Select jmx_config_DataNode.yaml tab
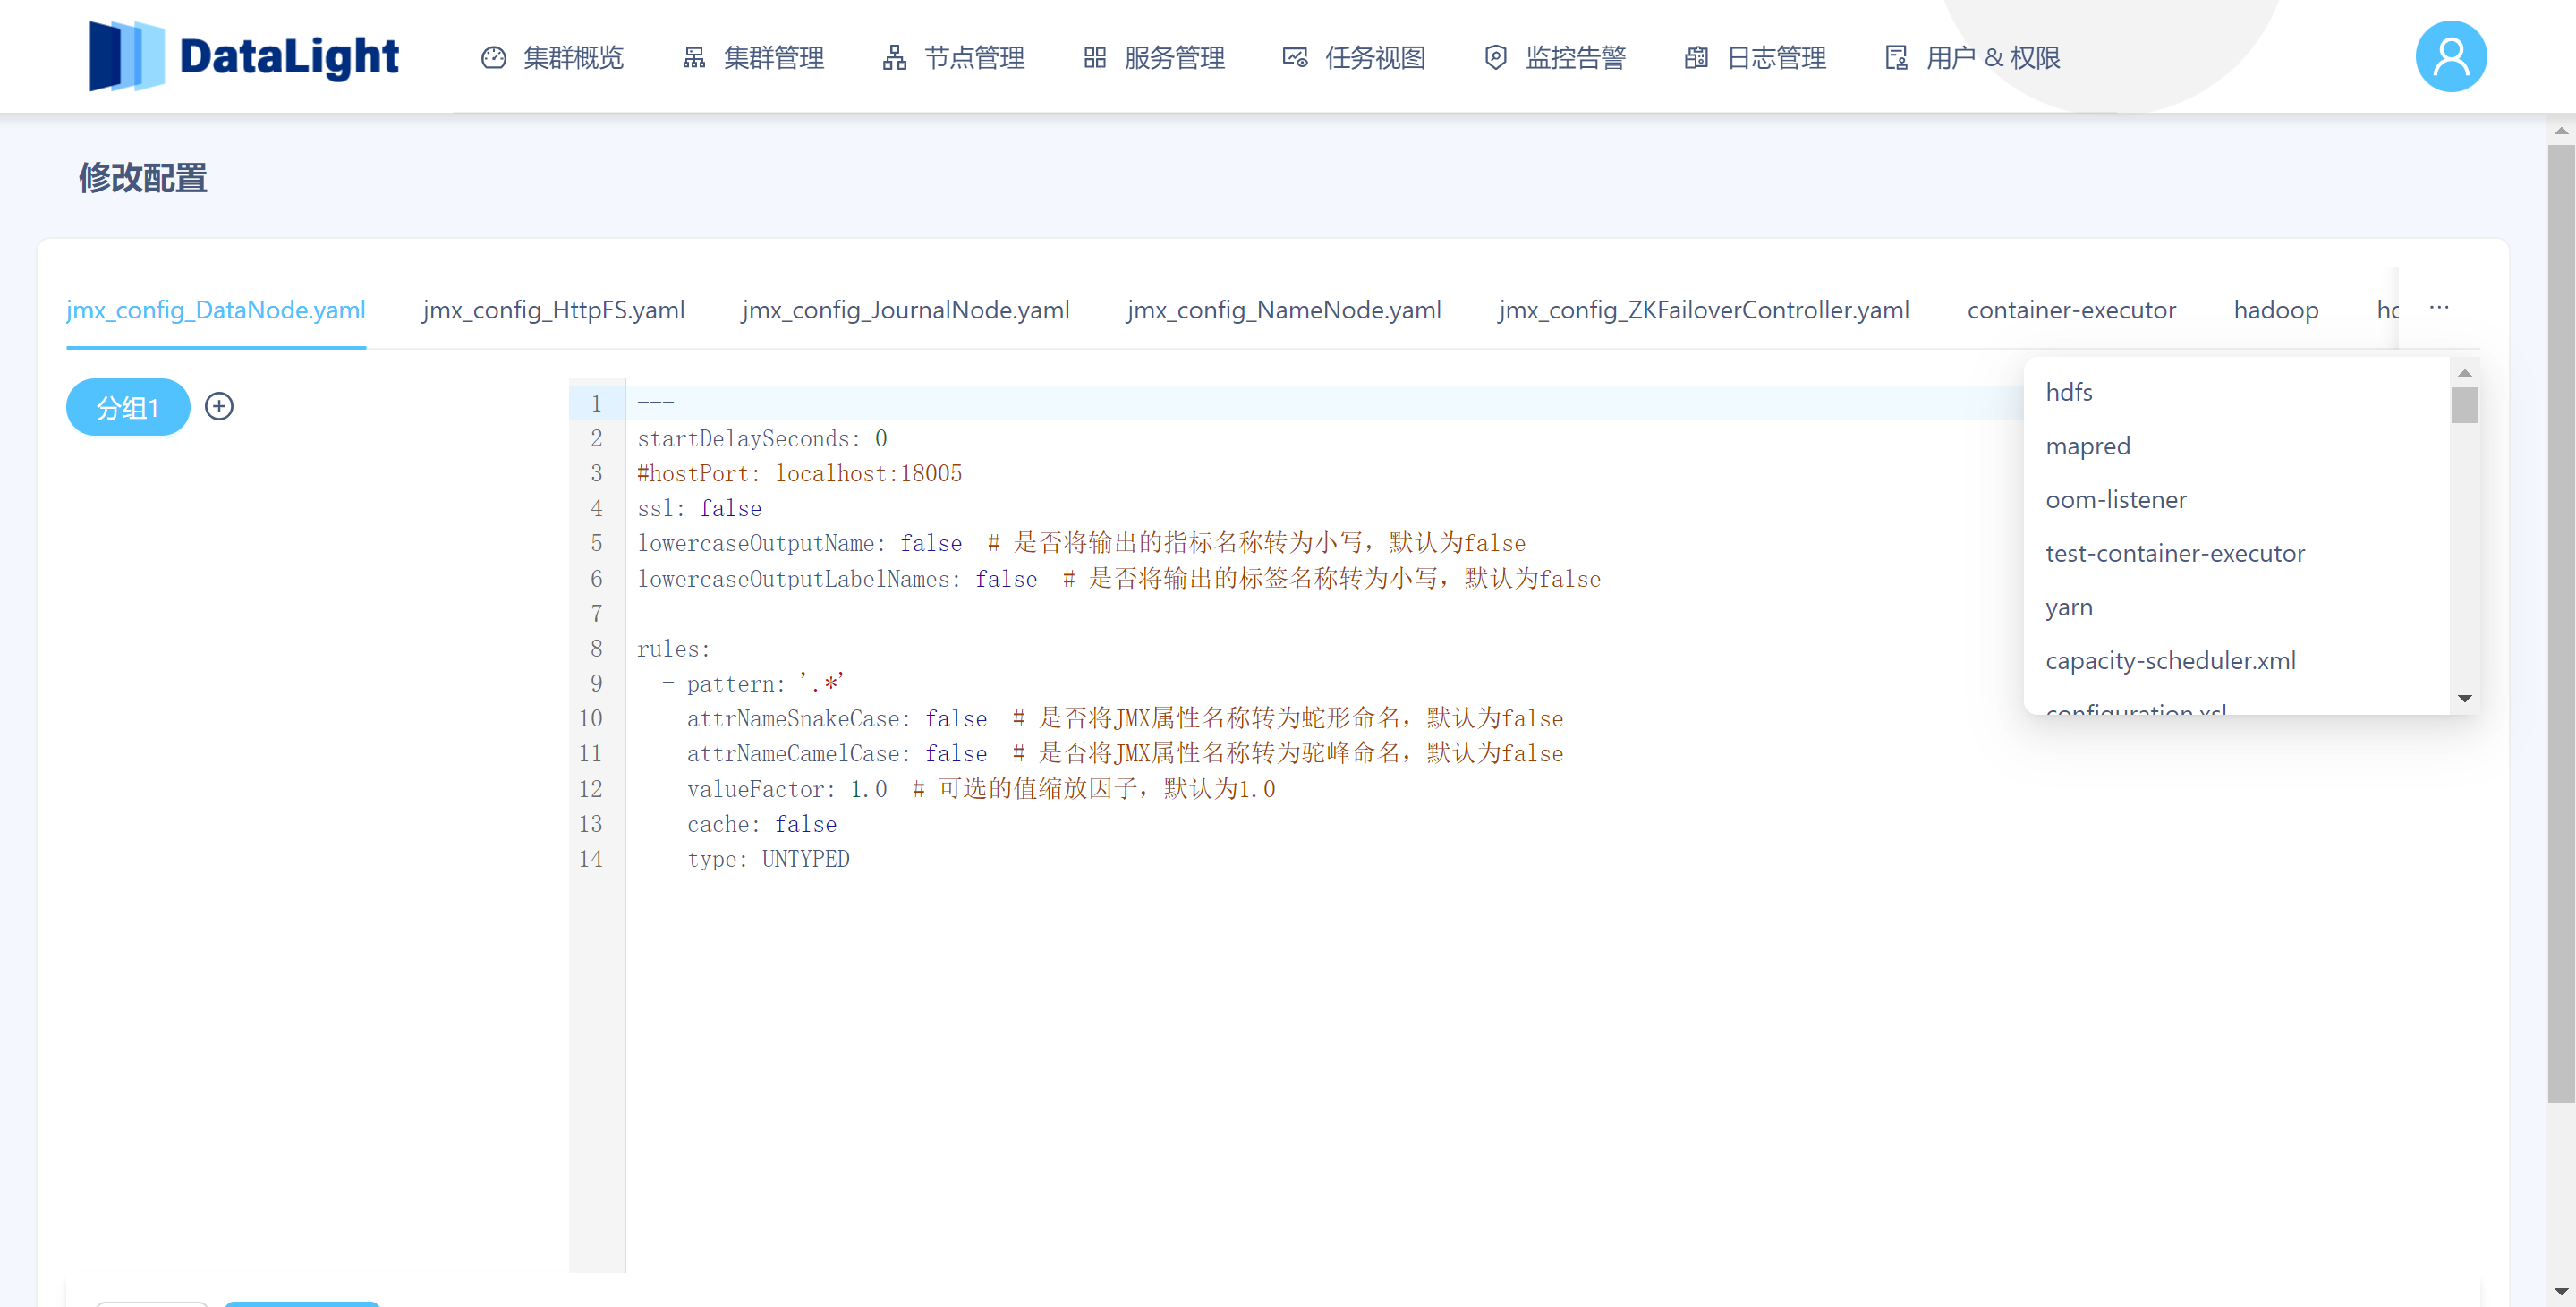This screenshot has height=1307, width=2576. (x=216, y=310)
